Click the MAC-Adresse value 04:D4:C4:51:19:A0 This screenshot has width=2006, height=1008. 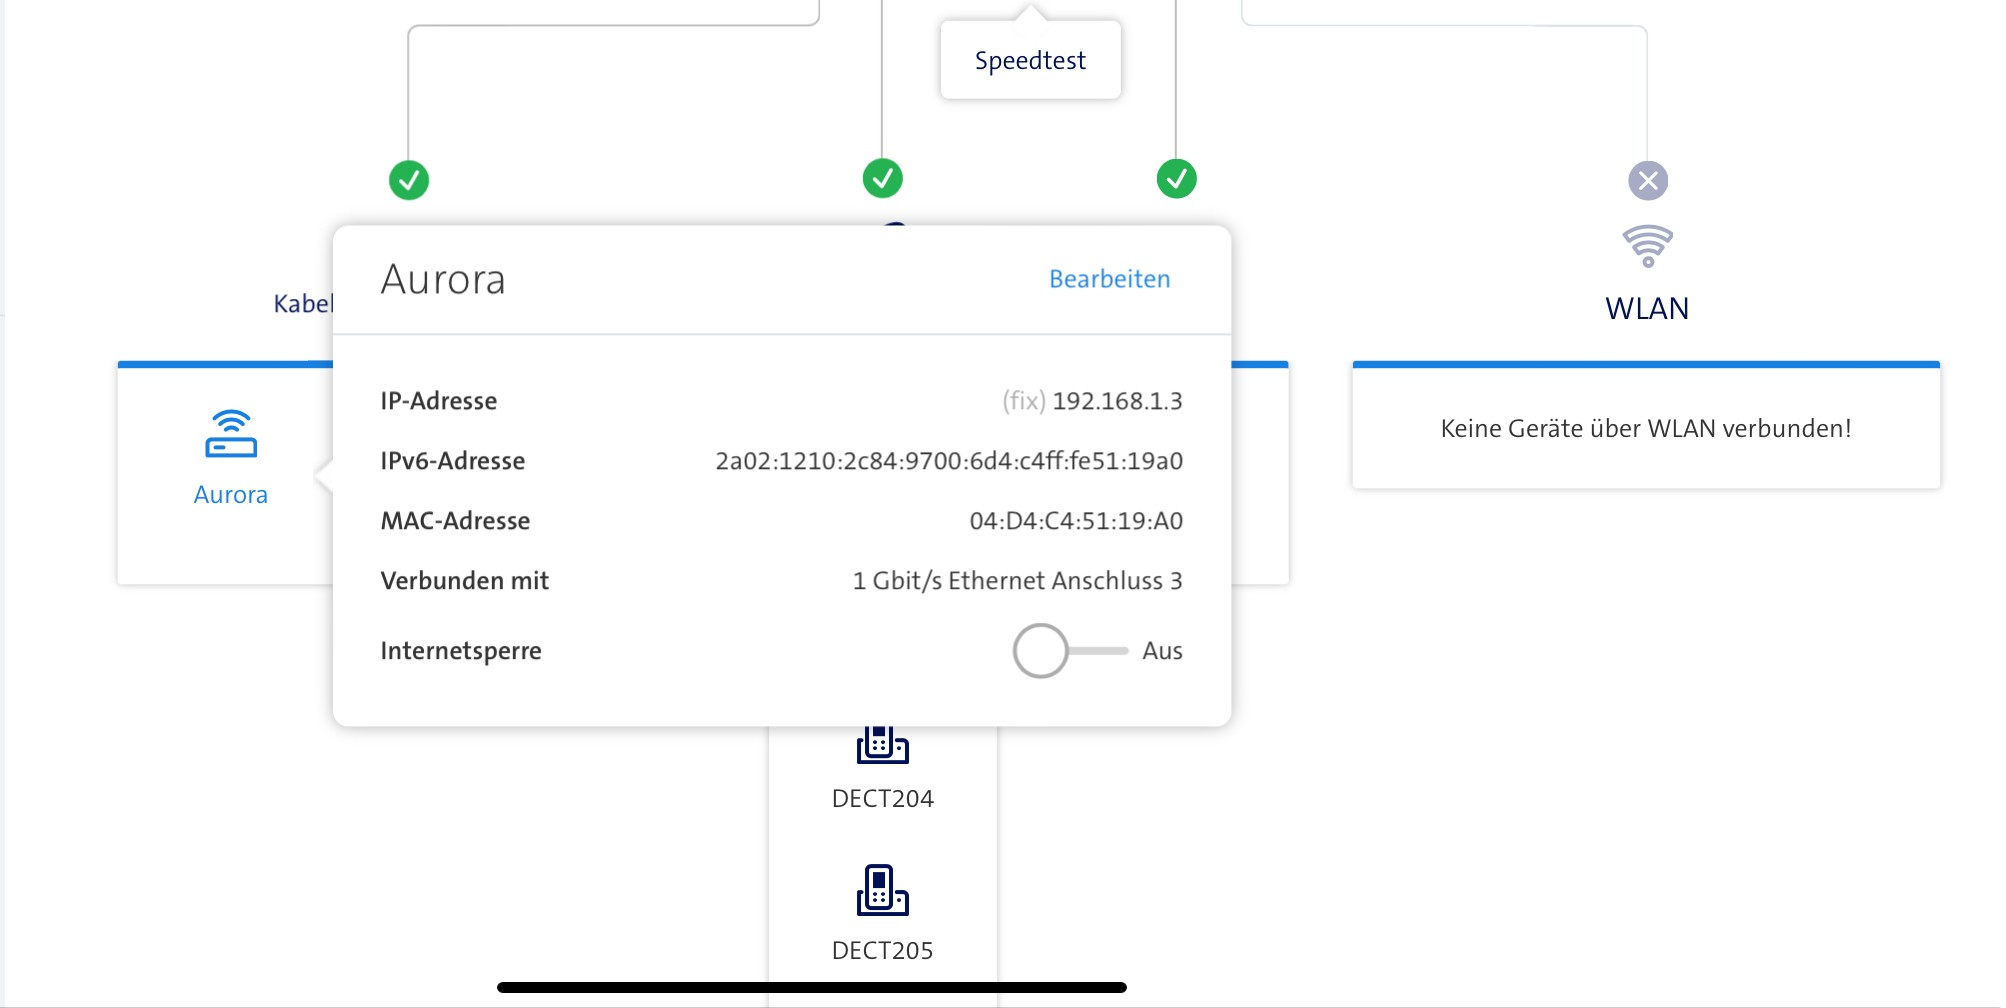click(1075, 521)
